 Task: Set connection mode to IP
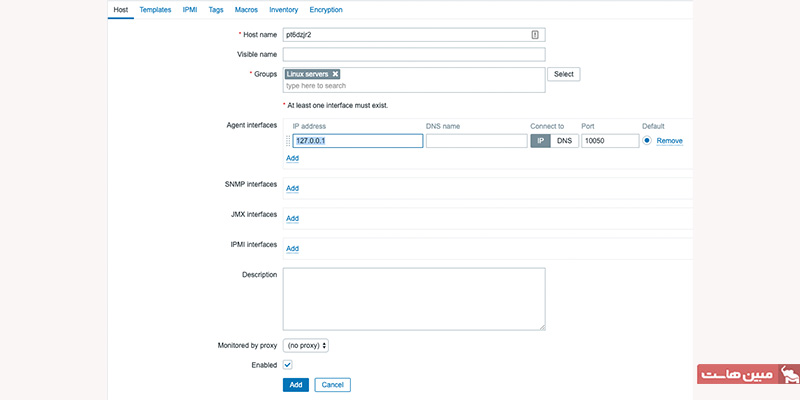pos(541,141)
